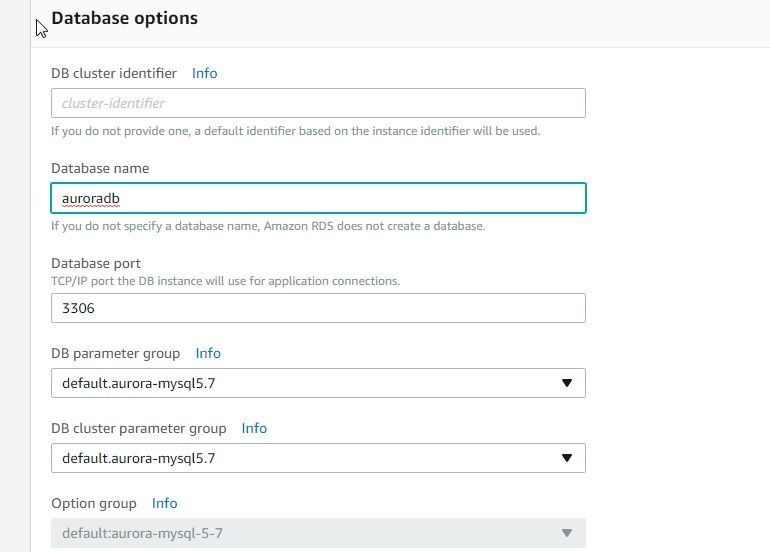Expand the DB cluster parameter group dropdown
This screenshot has height=552, width=770.
[x=318, y=458]
